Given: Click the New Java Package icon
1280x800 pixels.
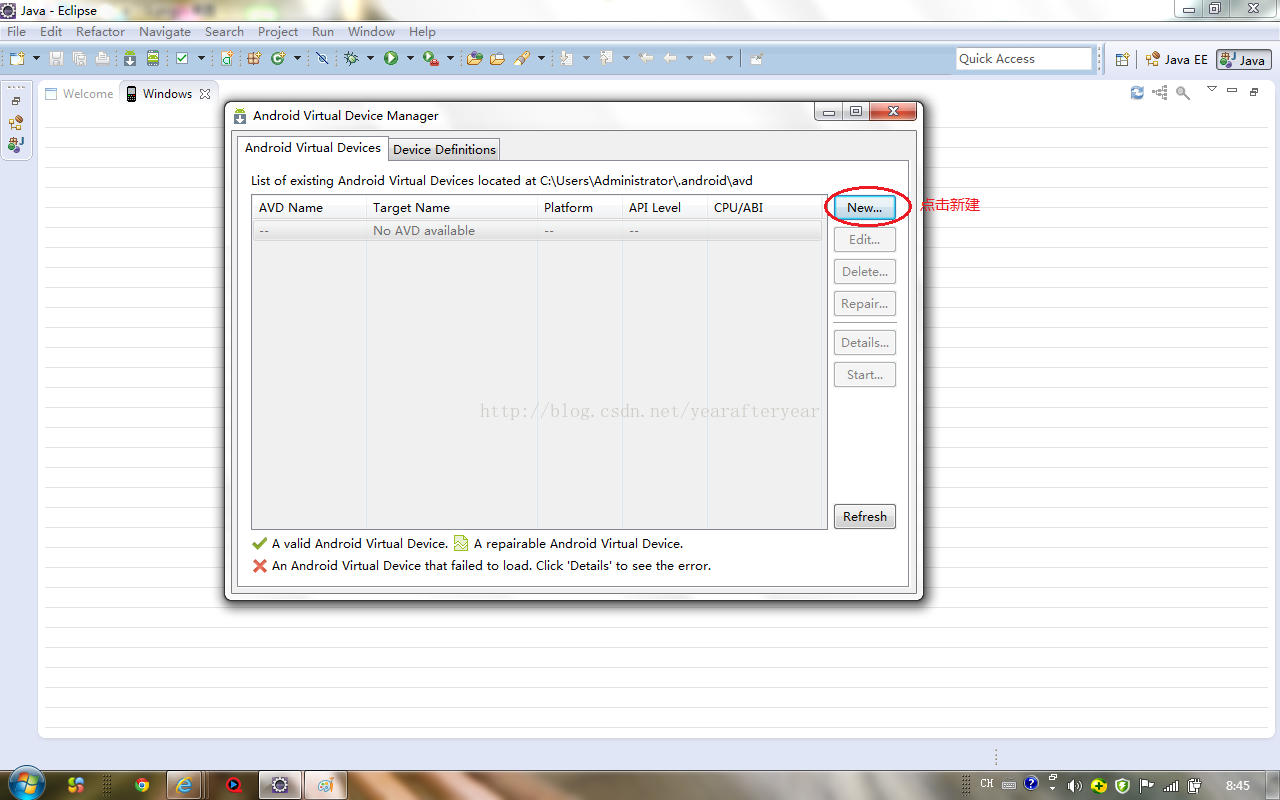Looking at the screenshot, I should click(x=254, y=59).
